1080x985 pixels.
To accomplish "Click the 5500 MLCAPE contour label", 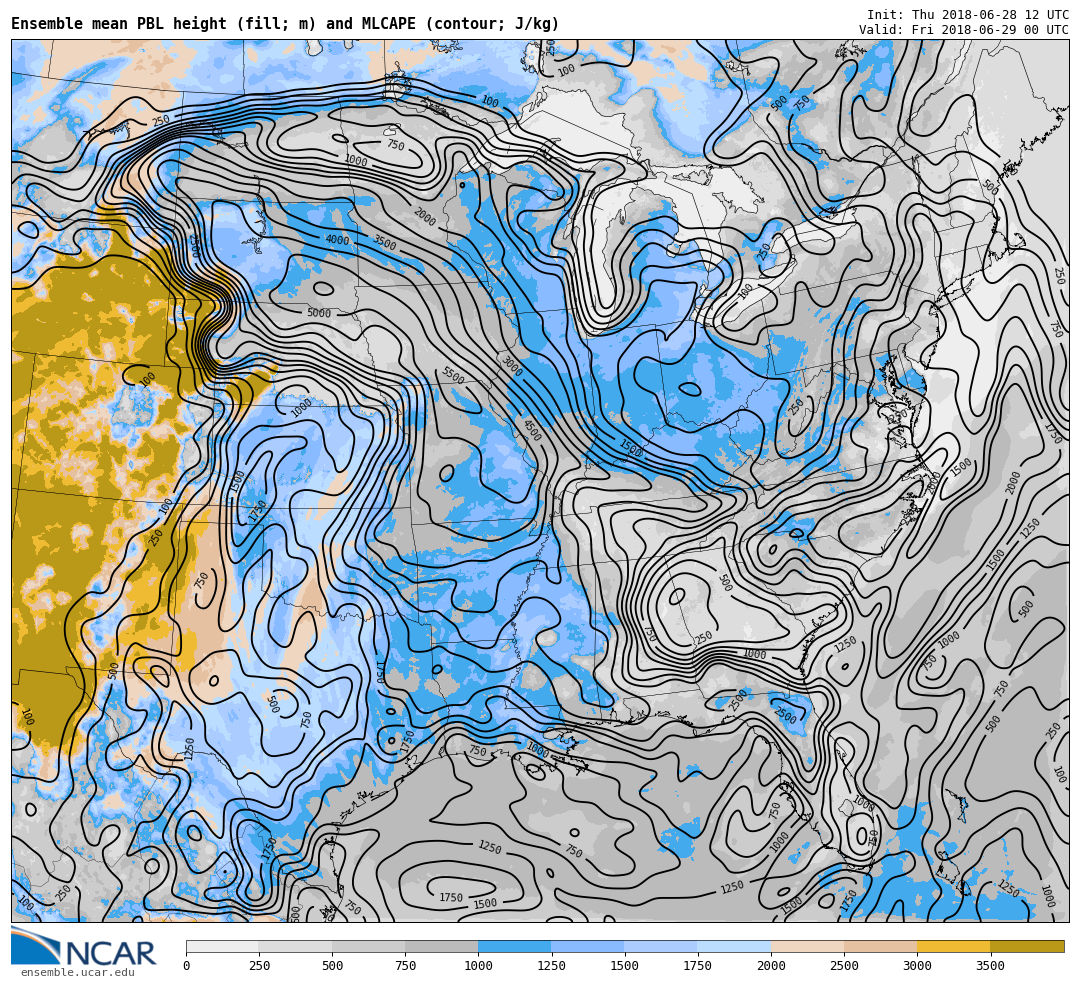I will tap(452, 376).
